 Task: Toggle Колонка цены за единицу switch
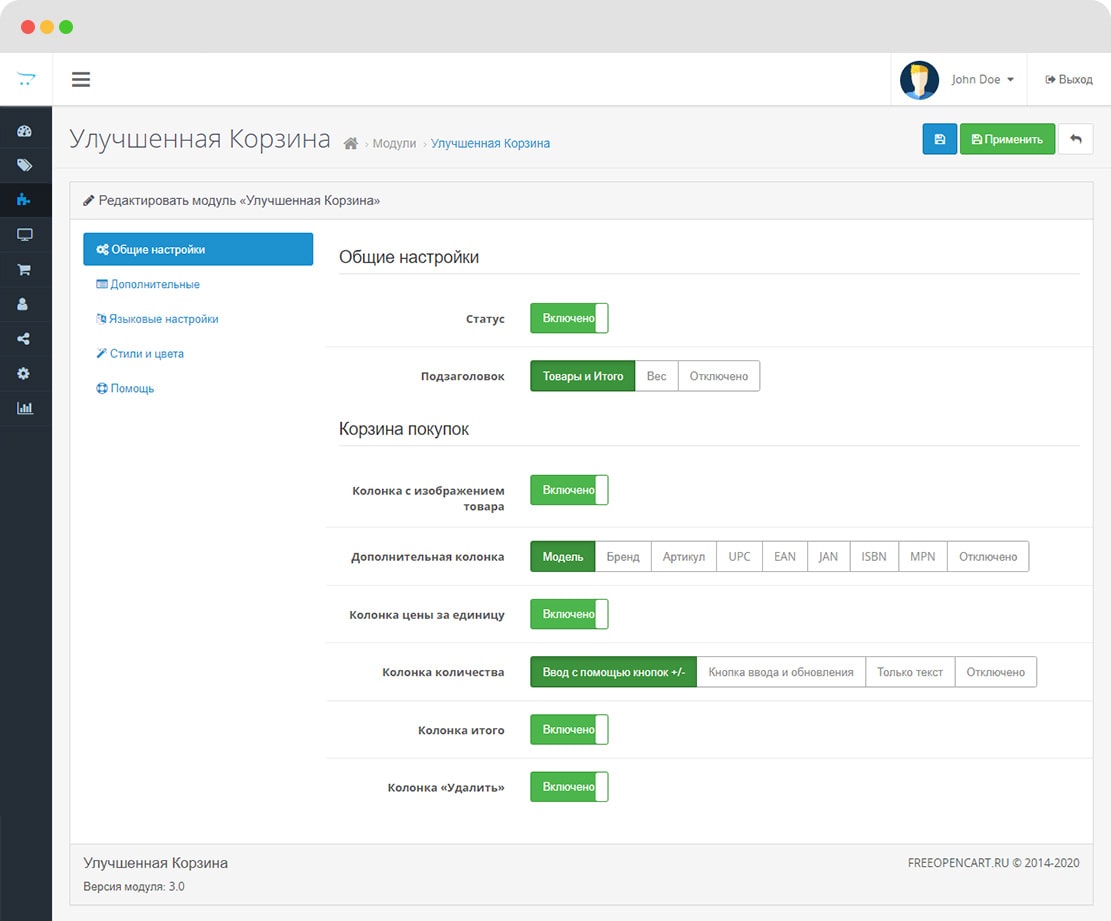coord(569,614)
